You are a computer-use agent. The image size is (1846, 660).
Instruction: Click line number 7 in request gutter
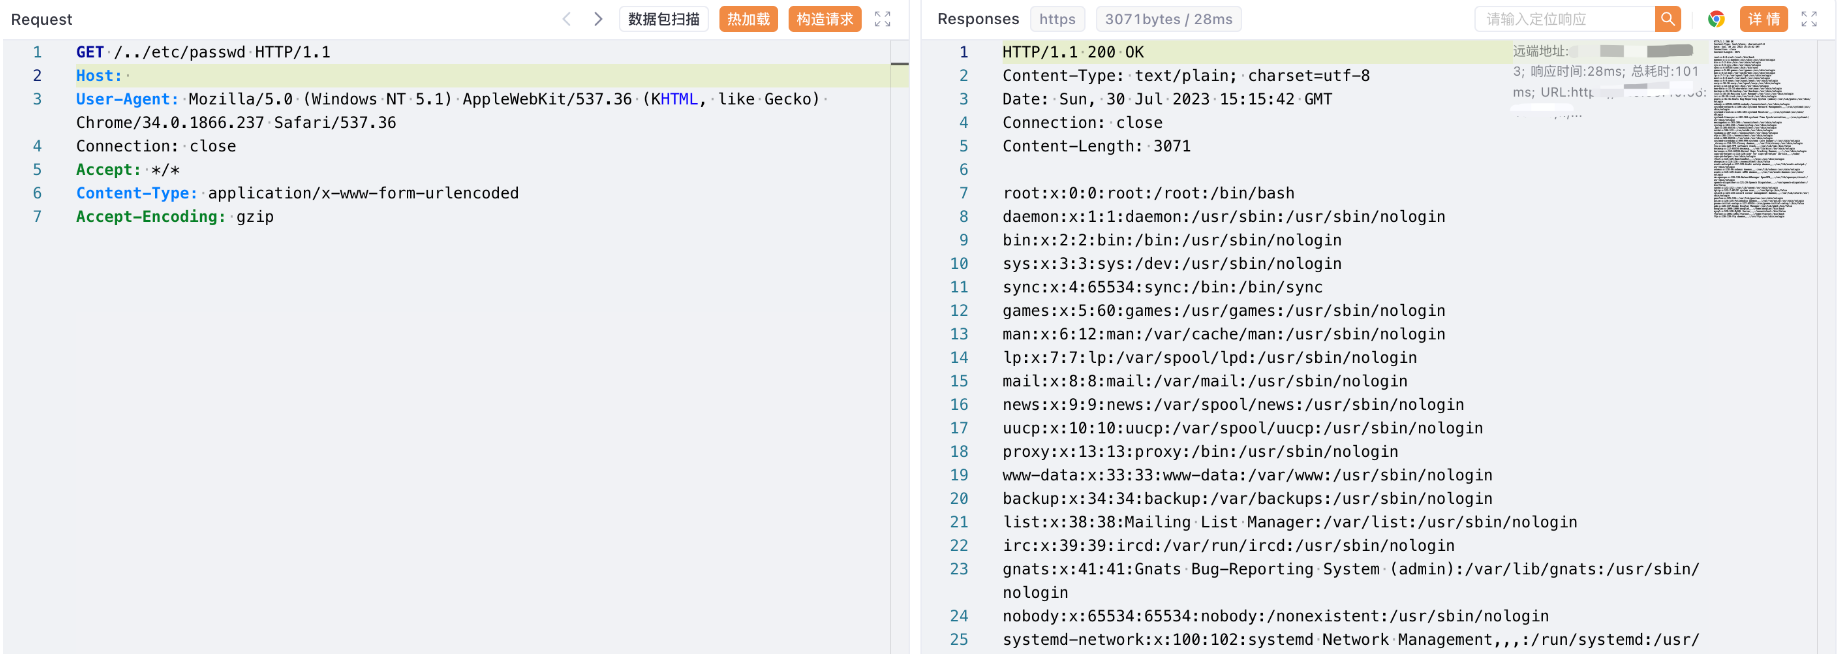37,217
